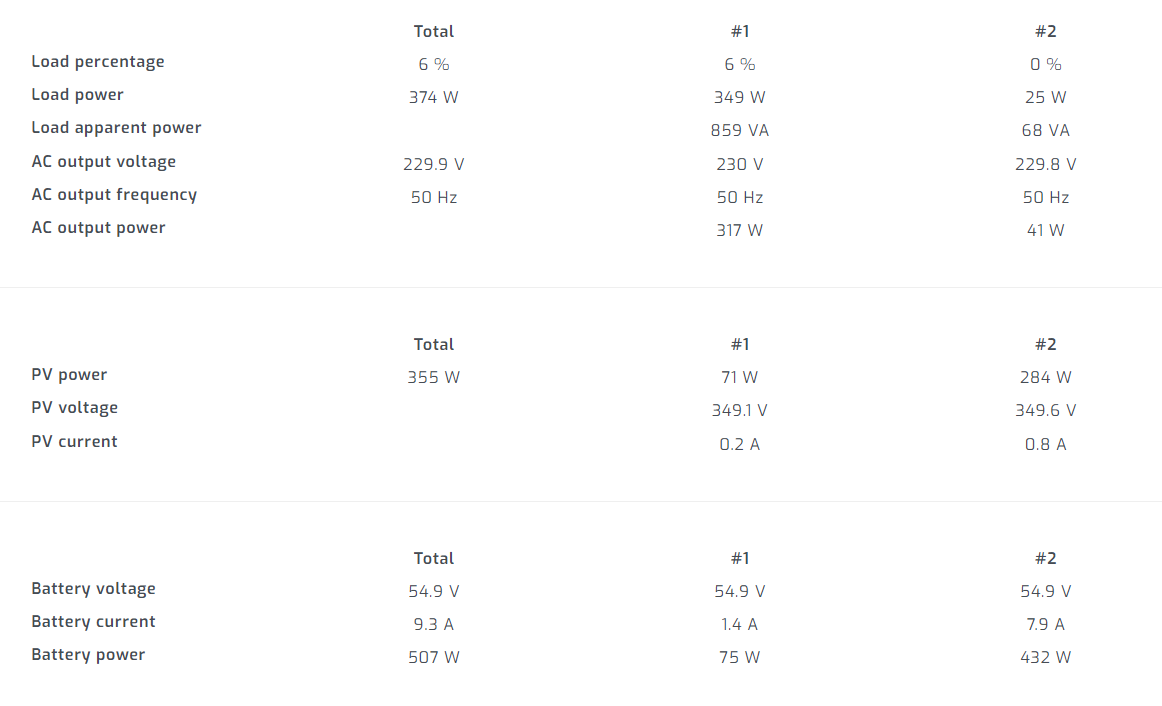Click the Total header above PV power
The image size is (1162, 706).
pyautogui.click(x=434, y=345)
